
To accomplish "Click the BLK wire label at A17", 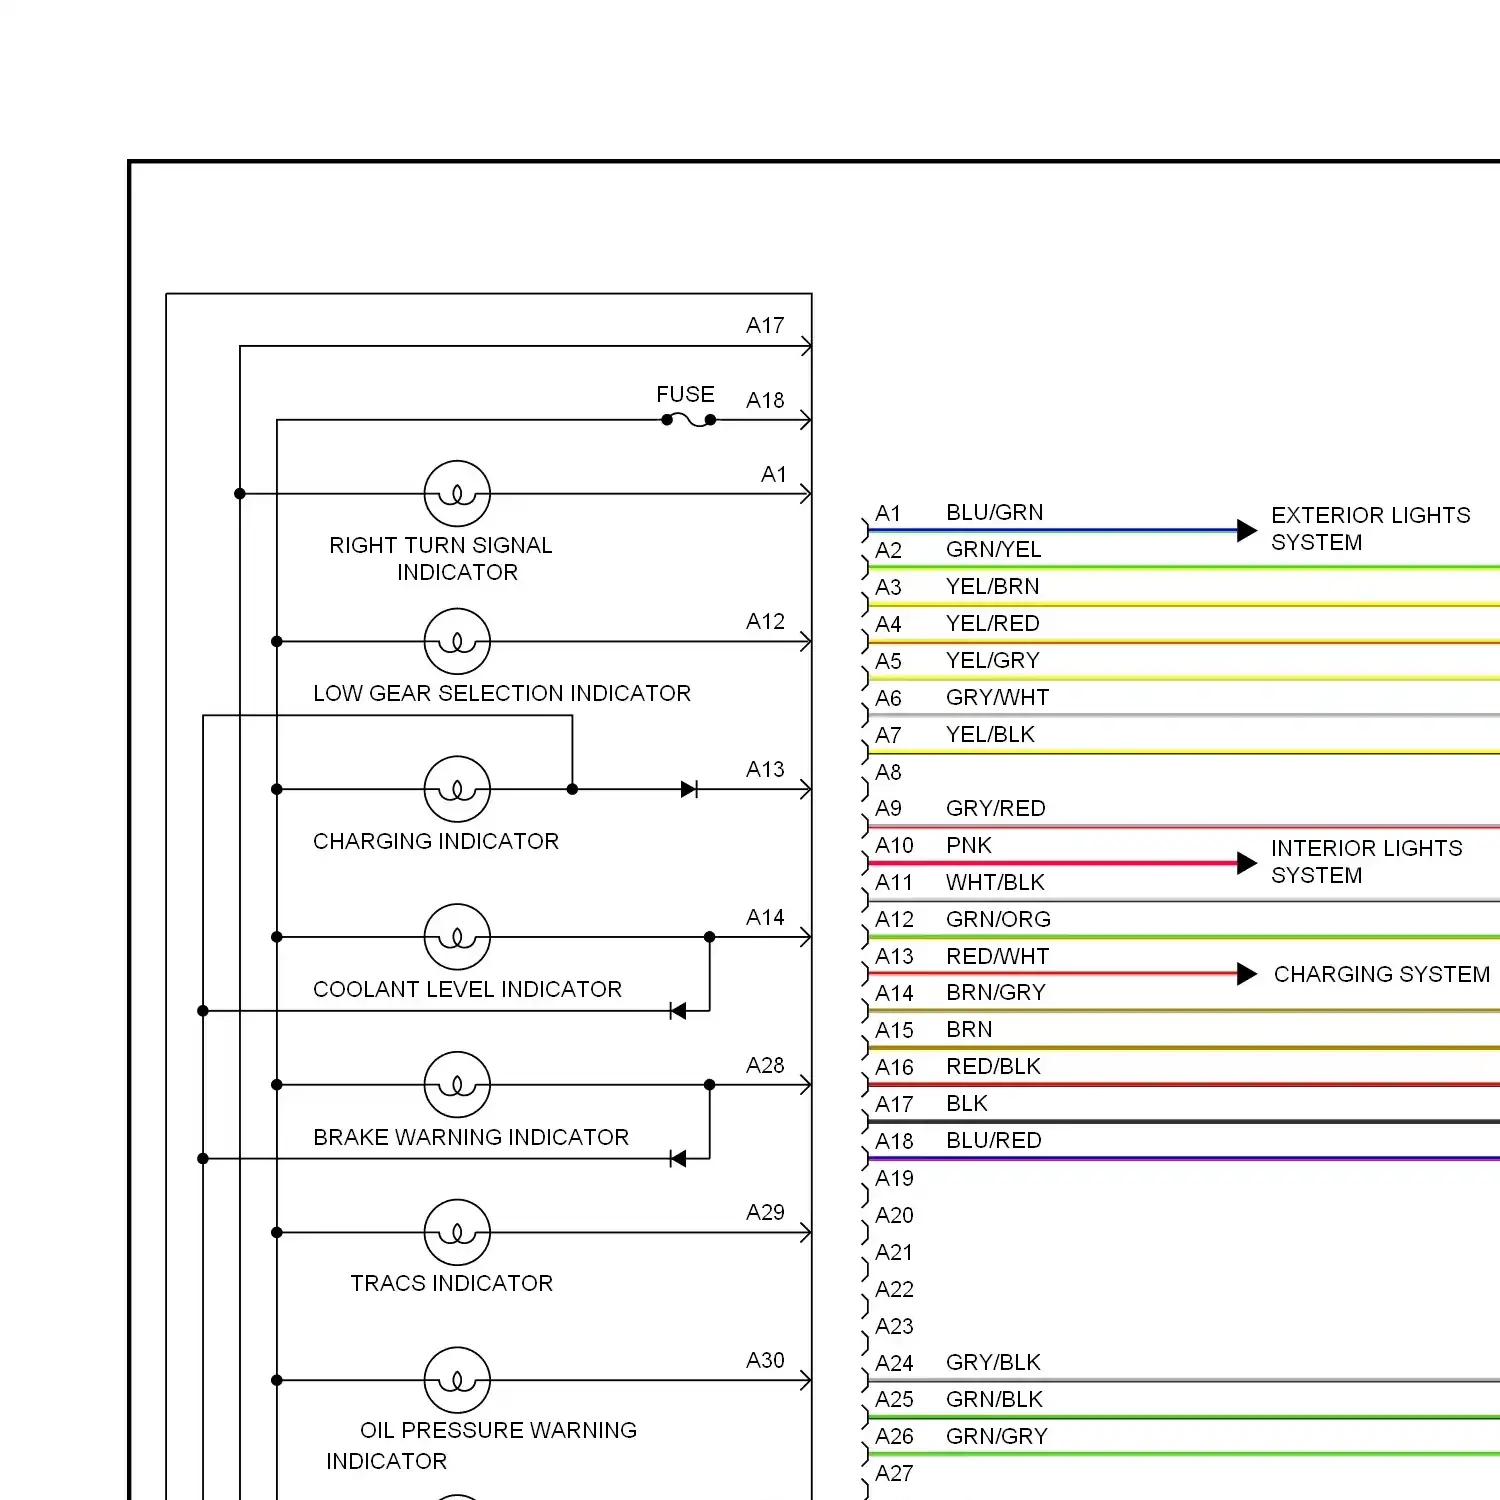I will point(967,1103).
